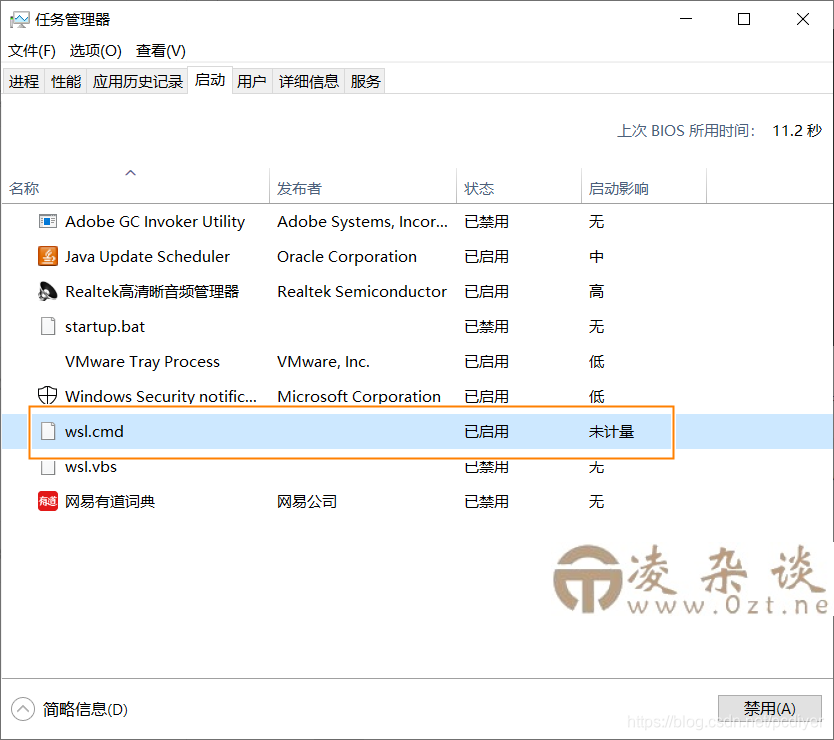Switch to the 用户 tab
Screen dimensions: 834x740
(252, 81)
